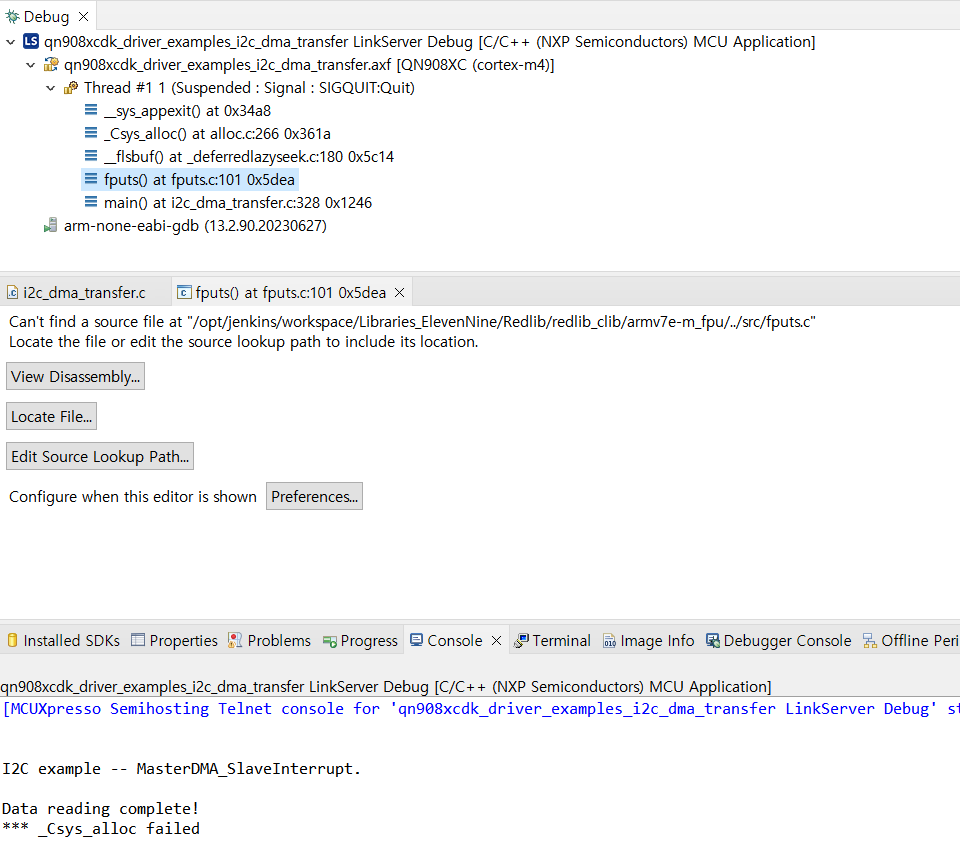Click the arm-none-eabi-gdb debugger process icon
960x856 pixels.
[50, 225]
